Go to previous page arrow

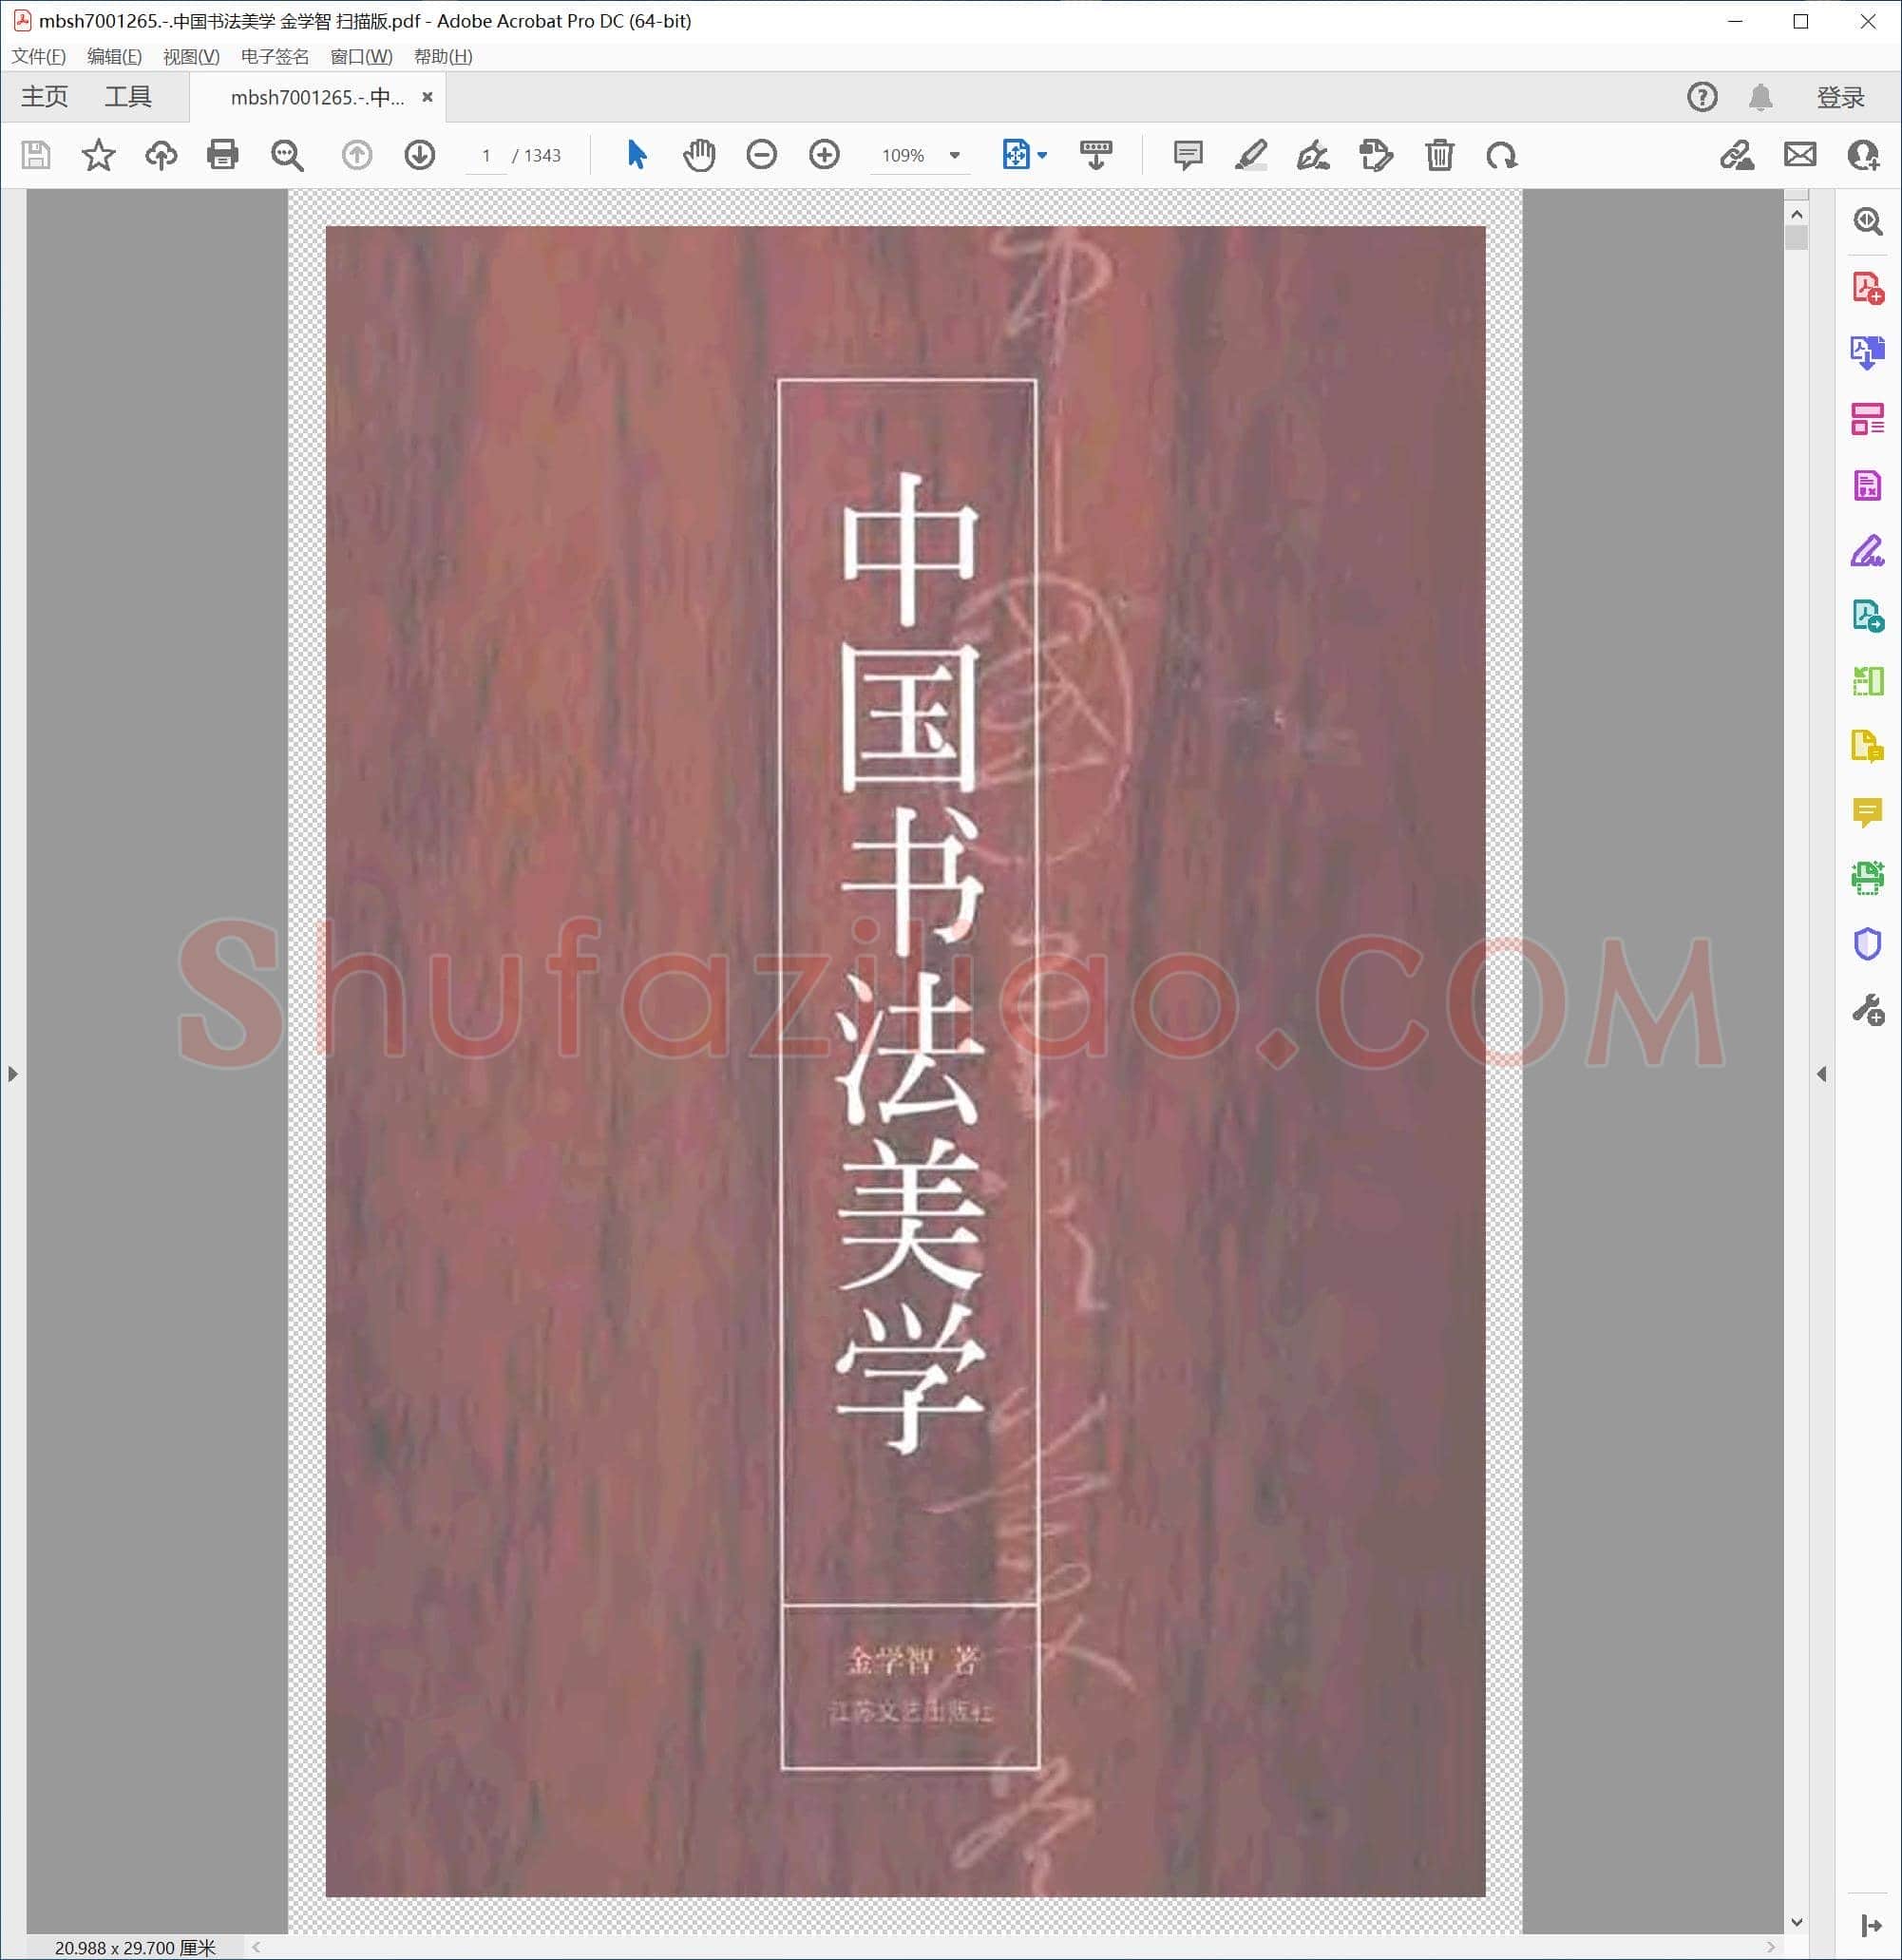click(357, 155)
